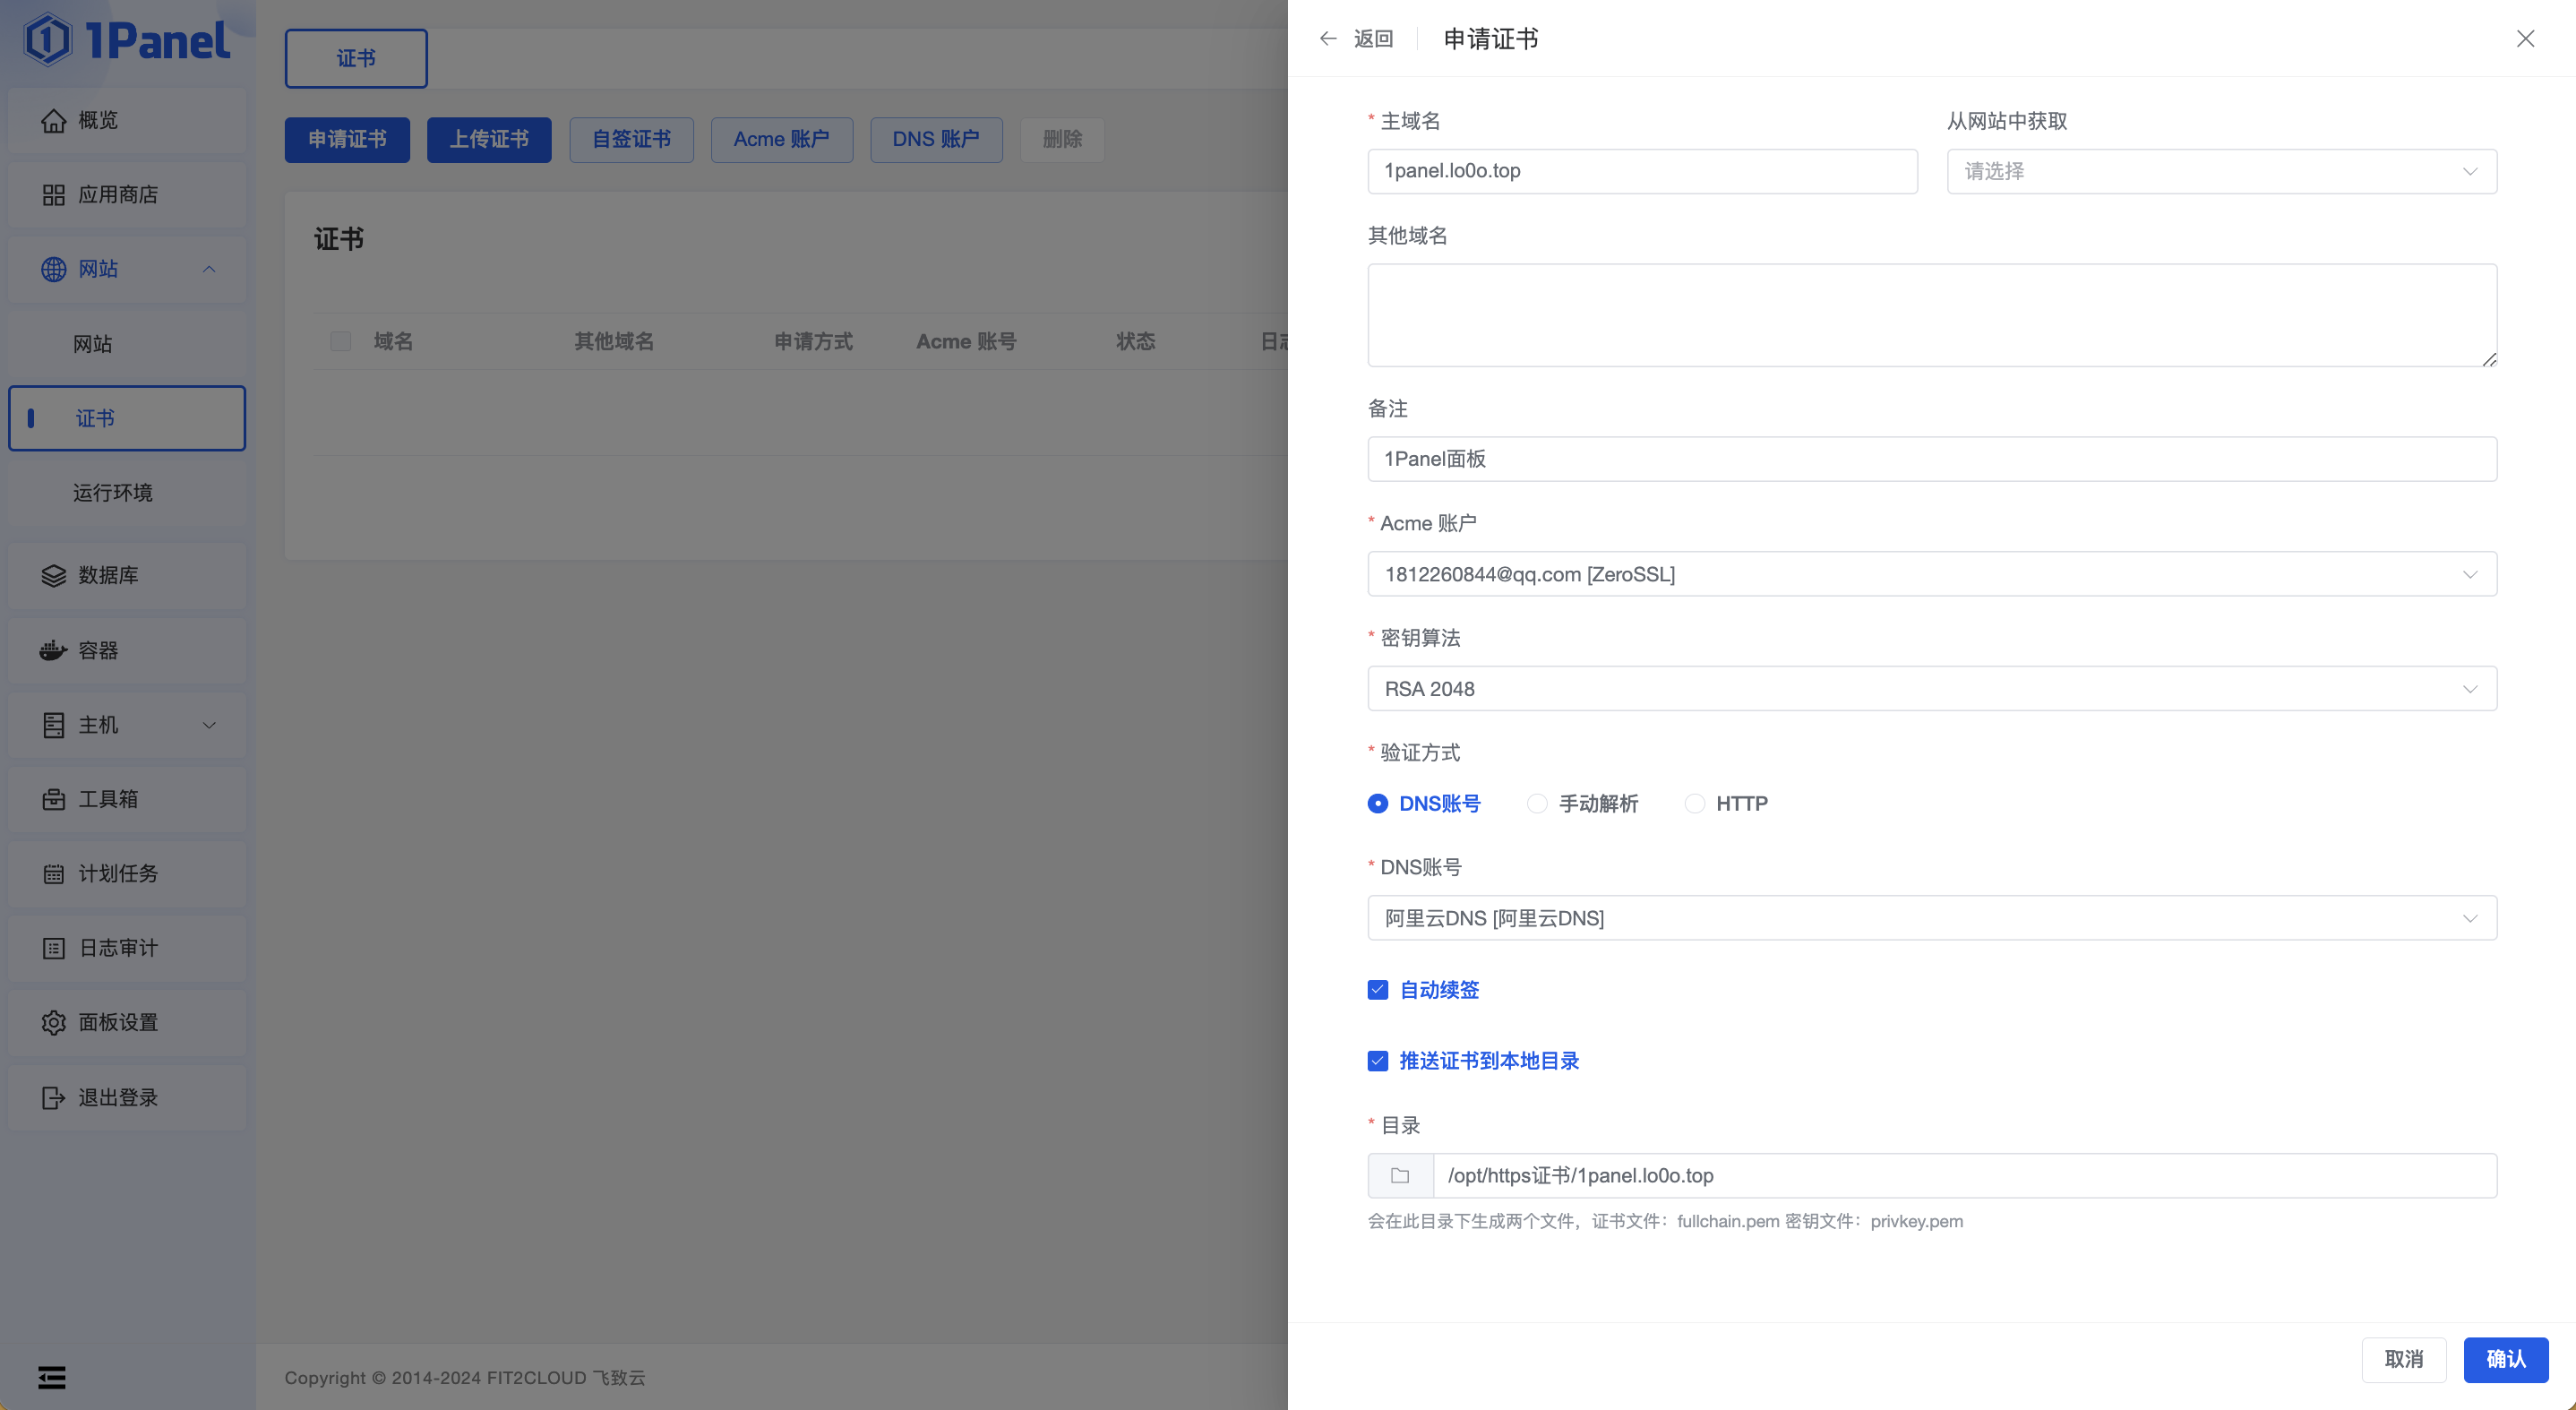Click the 状态 column header
This screenshot has width=2576, height=1410.
1135,342
